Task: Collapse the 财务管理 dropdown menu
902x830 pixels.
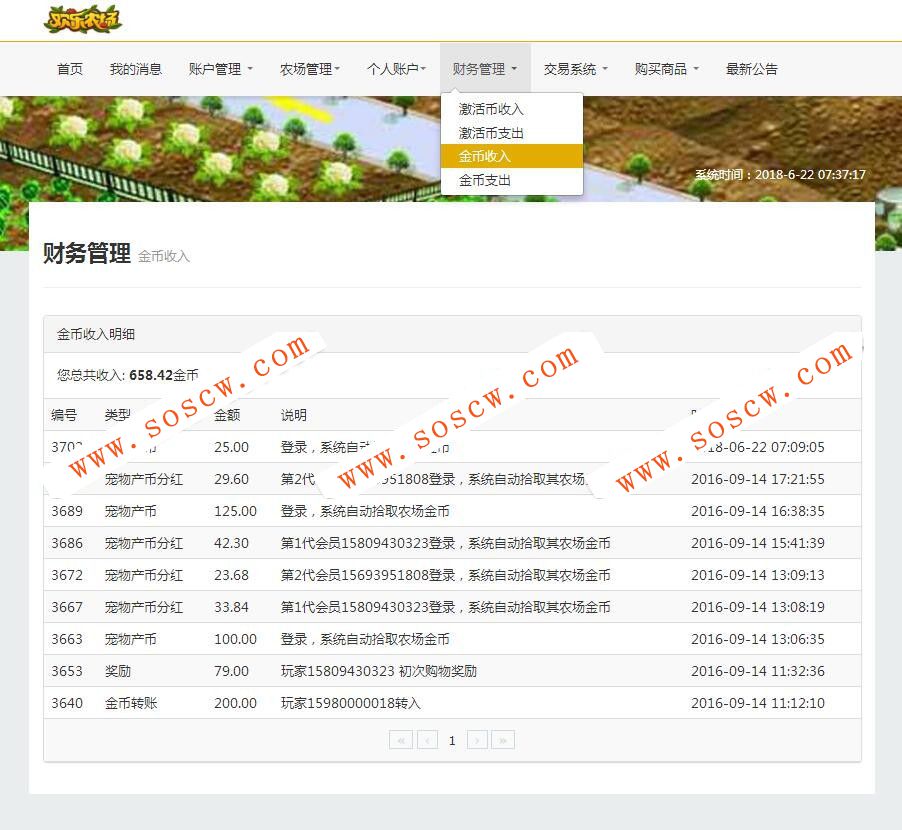Action: [485, 69]
